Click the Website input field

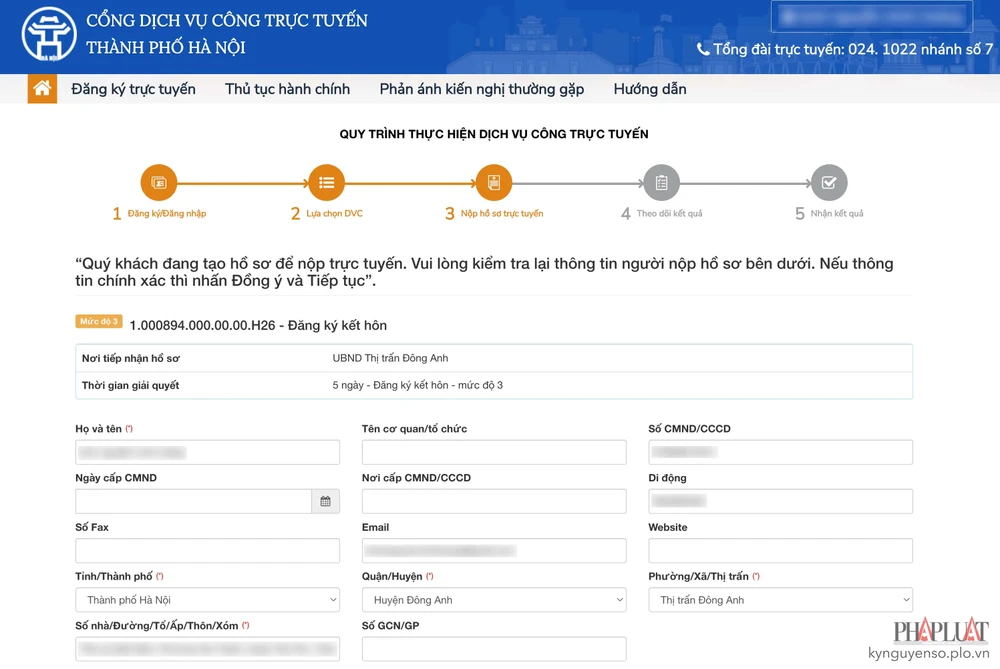click(780, 550)
